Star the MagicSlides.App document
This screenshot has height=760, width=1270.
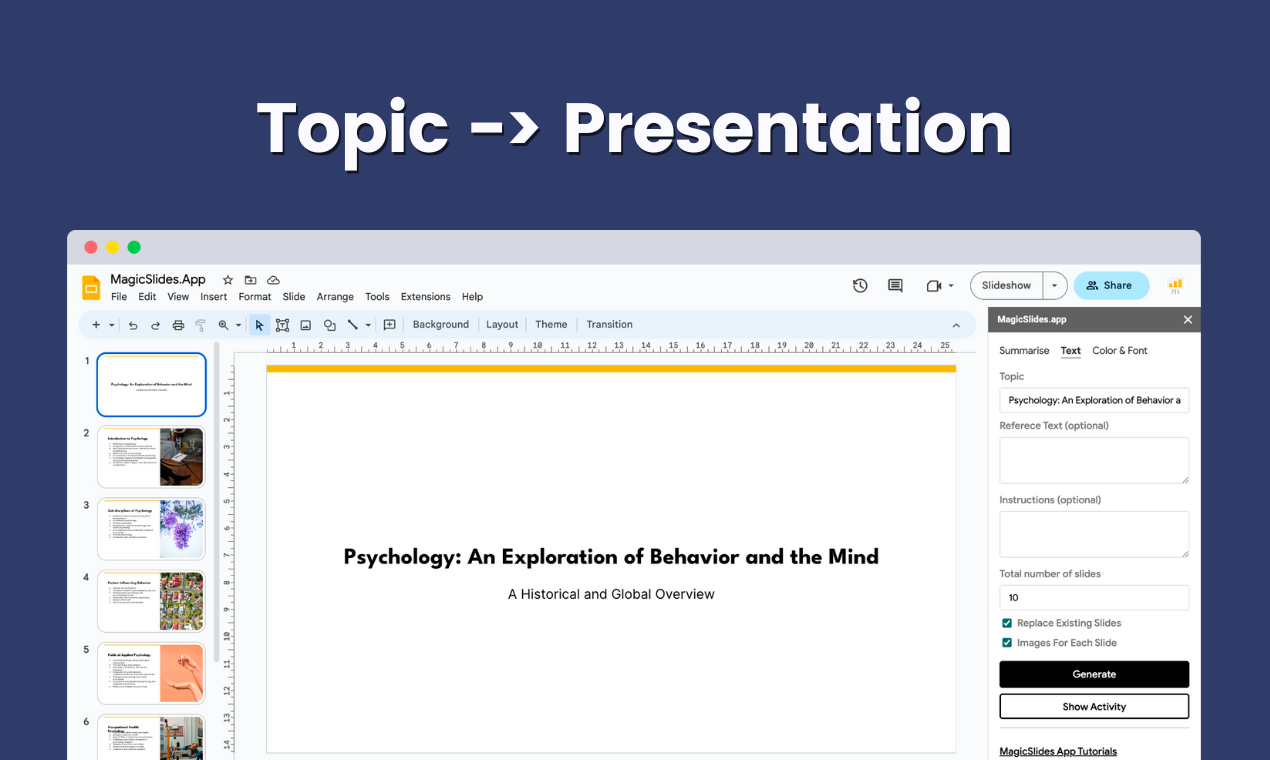tap(228, 280)
